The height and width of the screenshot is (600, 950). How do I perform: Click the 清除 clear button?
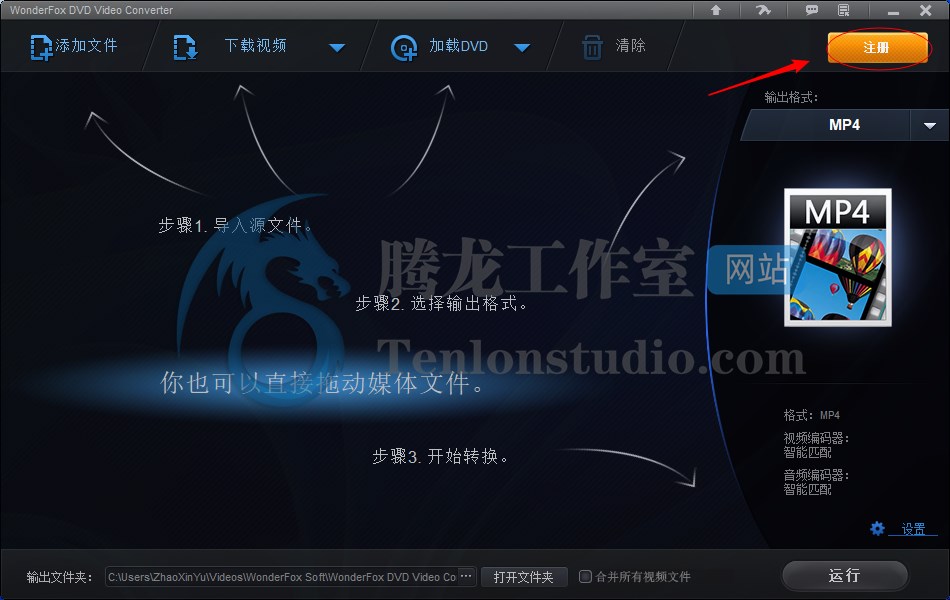pyautogui.click(x=614, y=47)
